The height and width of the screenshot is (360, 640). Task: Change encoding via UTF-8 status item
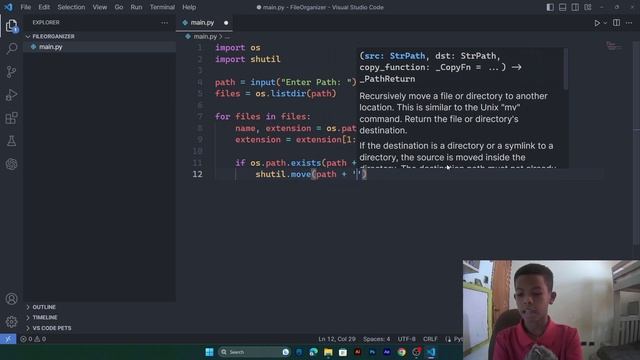(407, 339)
